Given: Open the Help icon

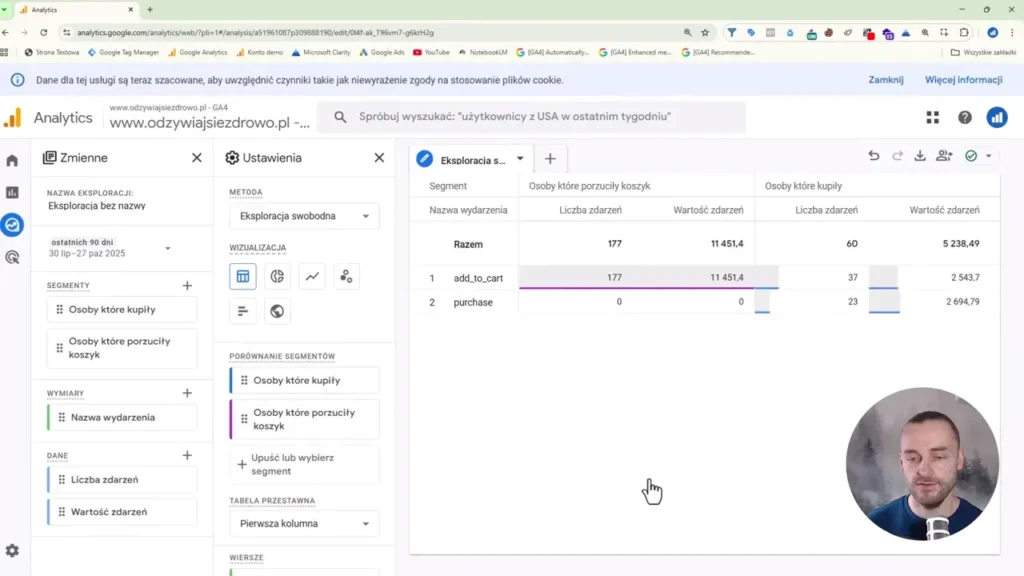Looking at the screenshot, I should click(965, 118).
